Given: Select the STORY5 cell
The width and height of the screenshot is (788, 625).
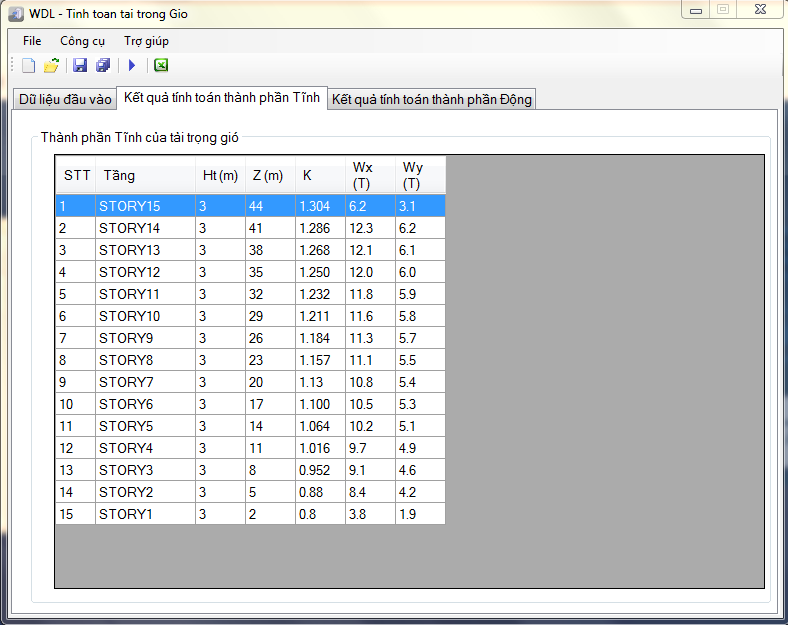Looking at the screenshot, I should pyautogui.click(x=145, y=426).
